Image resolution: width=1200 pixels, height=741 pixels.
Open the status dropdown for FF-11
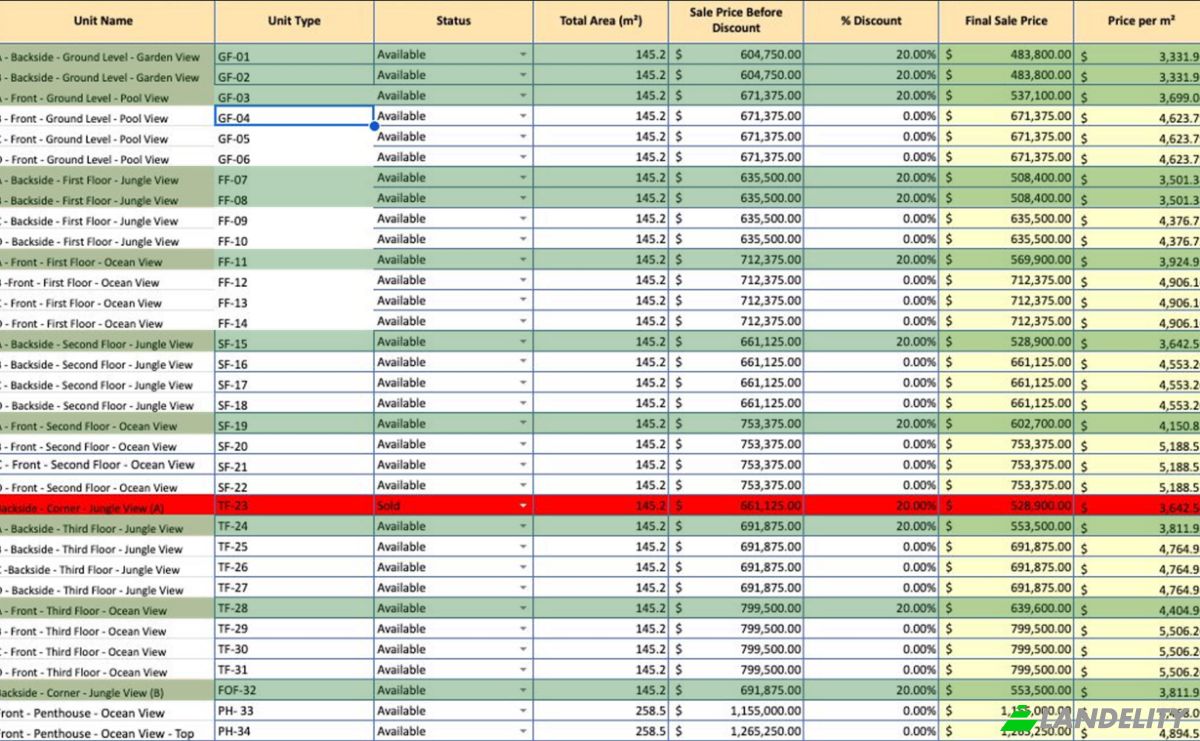[522, 260]
